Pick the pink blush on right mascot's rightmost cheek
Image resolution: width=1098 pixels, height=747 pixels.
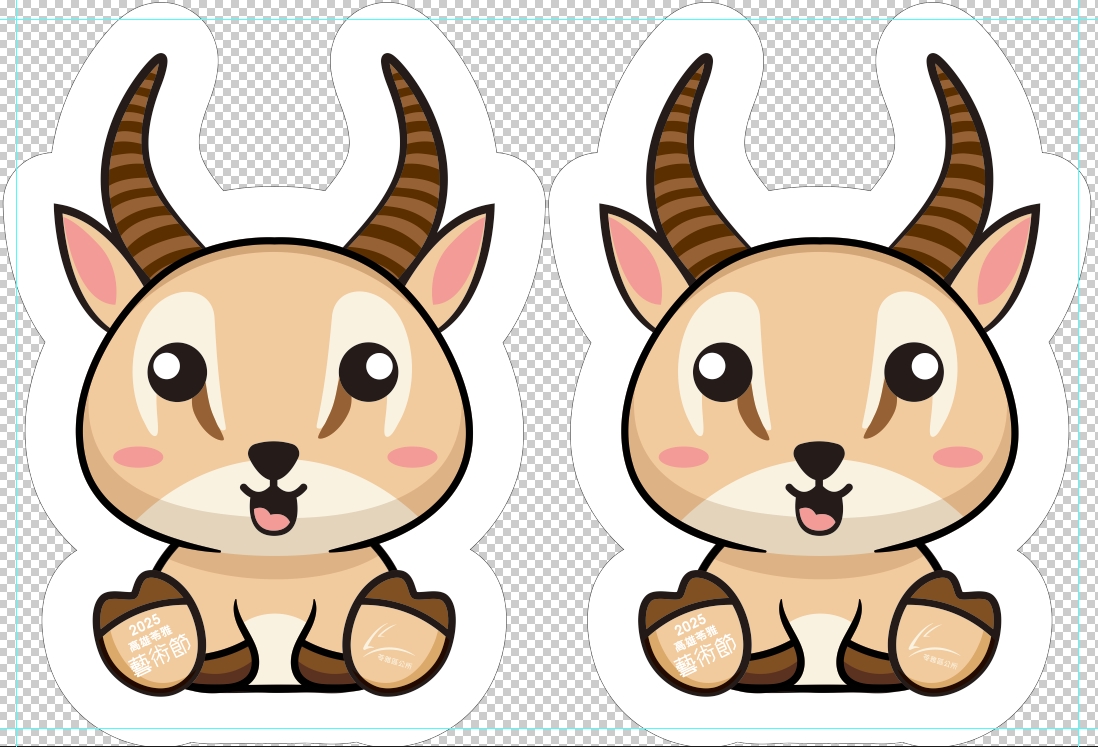[957, 457]
